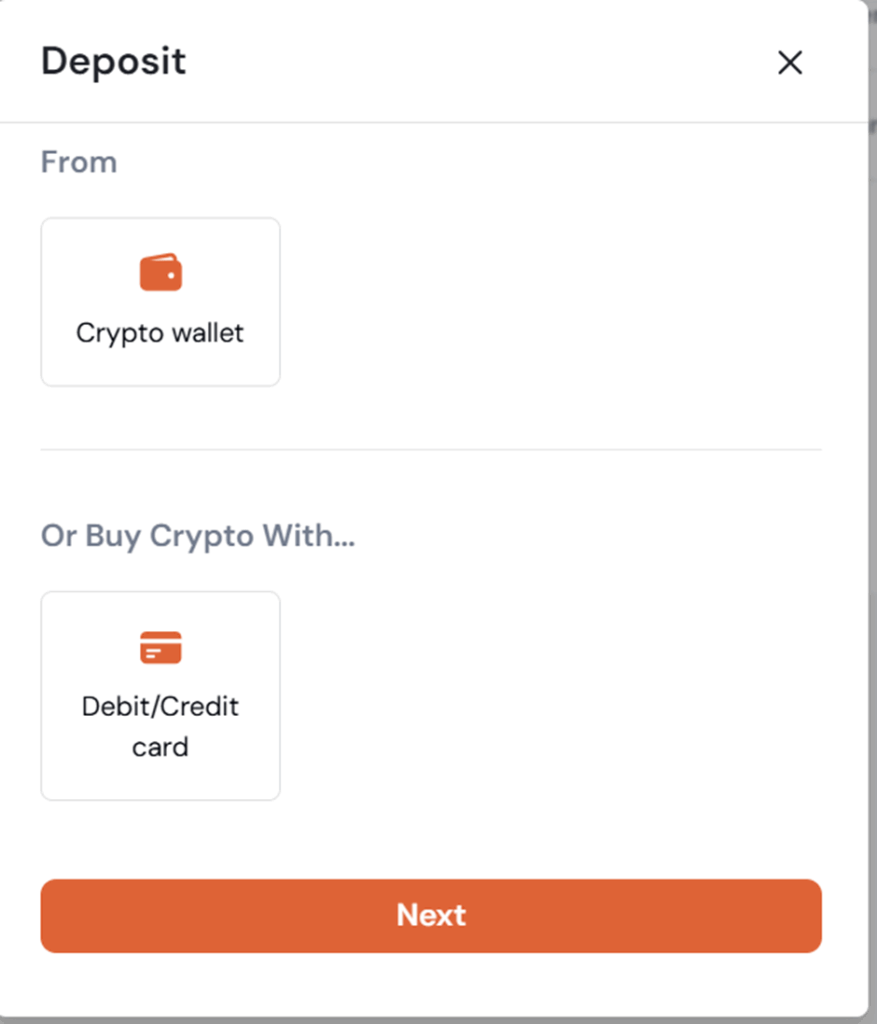
Task: Click the Deposit dialog title
Action: (x=113, y=62)
